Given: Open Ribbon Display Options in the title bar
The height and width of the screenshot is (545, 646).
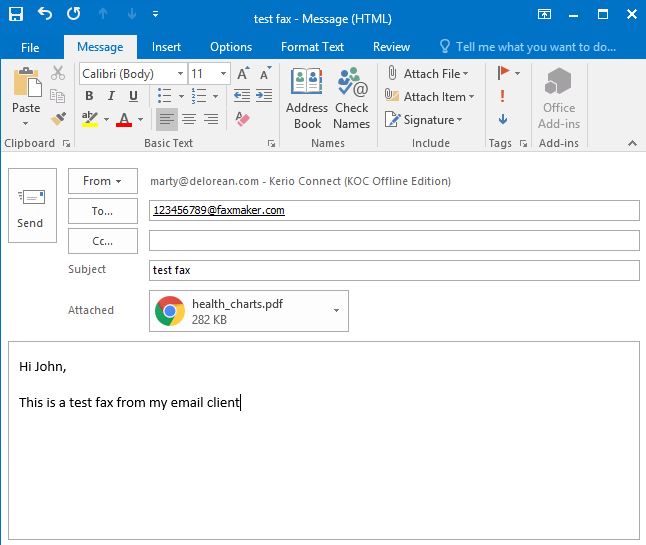Looking at the screenshot, I should 544,14.
